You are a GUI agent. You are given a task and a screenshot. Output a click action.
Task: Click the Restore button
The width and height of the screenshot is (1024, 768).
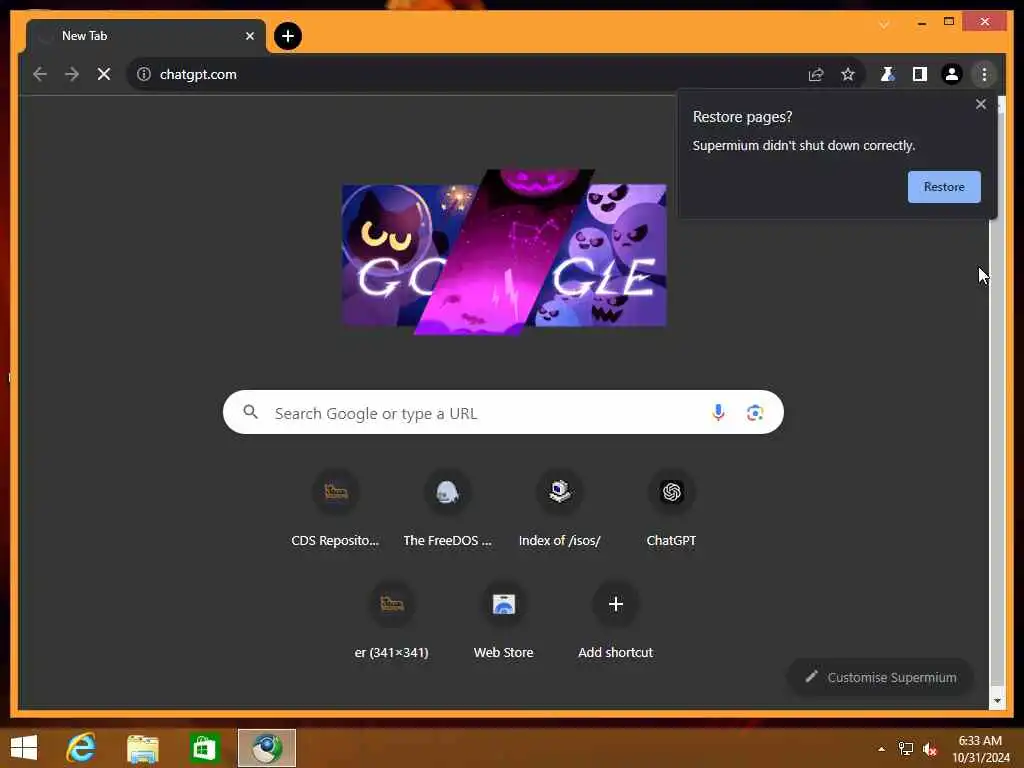(944, 187)
